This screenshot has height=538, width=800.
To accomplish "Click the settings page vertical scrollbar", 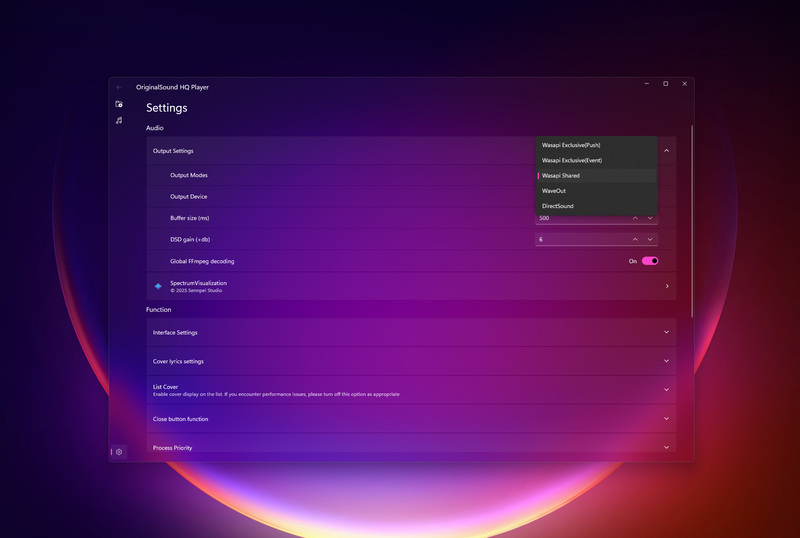I will tap(692, 221).
